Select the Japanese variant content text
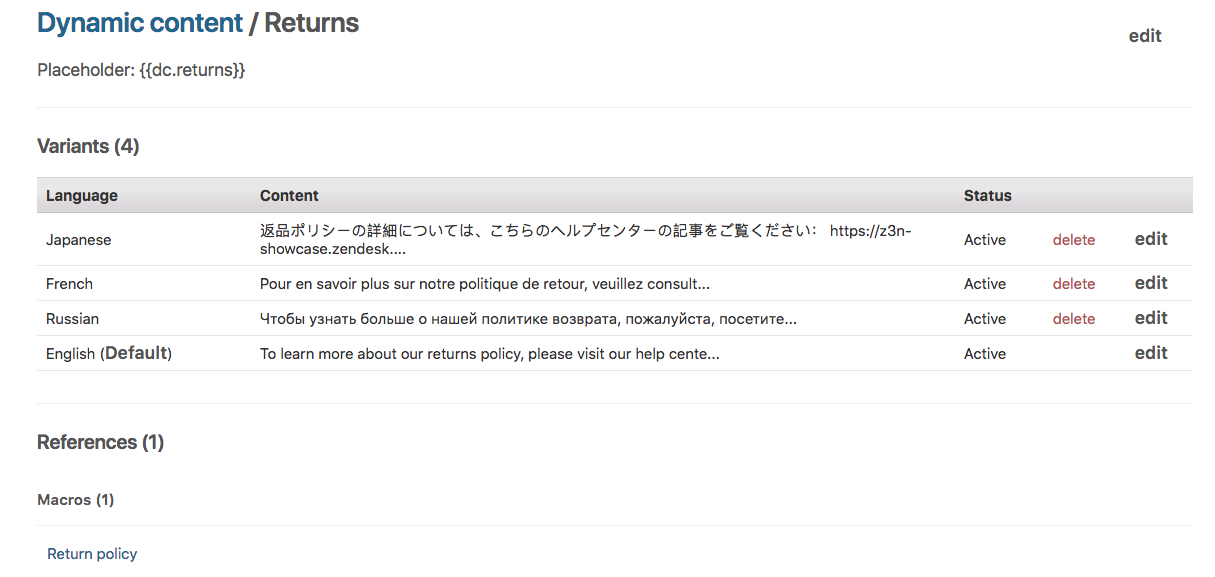The width and height of the screenshot is (1215, 577). pos(585,240)
